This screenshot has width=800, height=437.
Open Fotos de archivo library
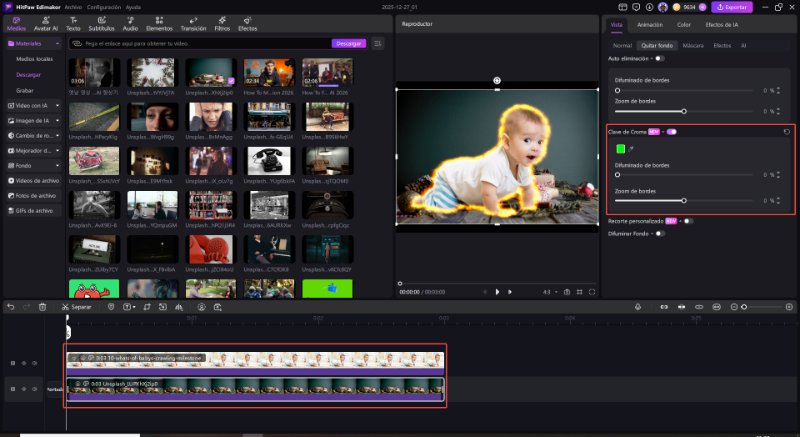pyautogui.click(x=32, y=196)
